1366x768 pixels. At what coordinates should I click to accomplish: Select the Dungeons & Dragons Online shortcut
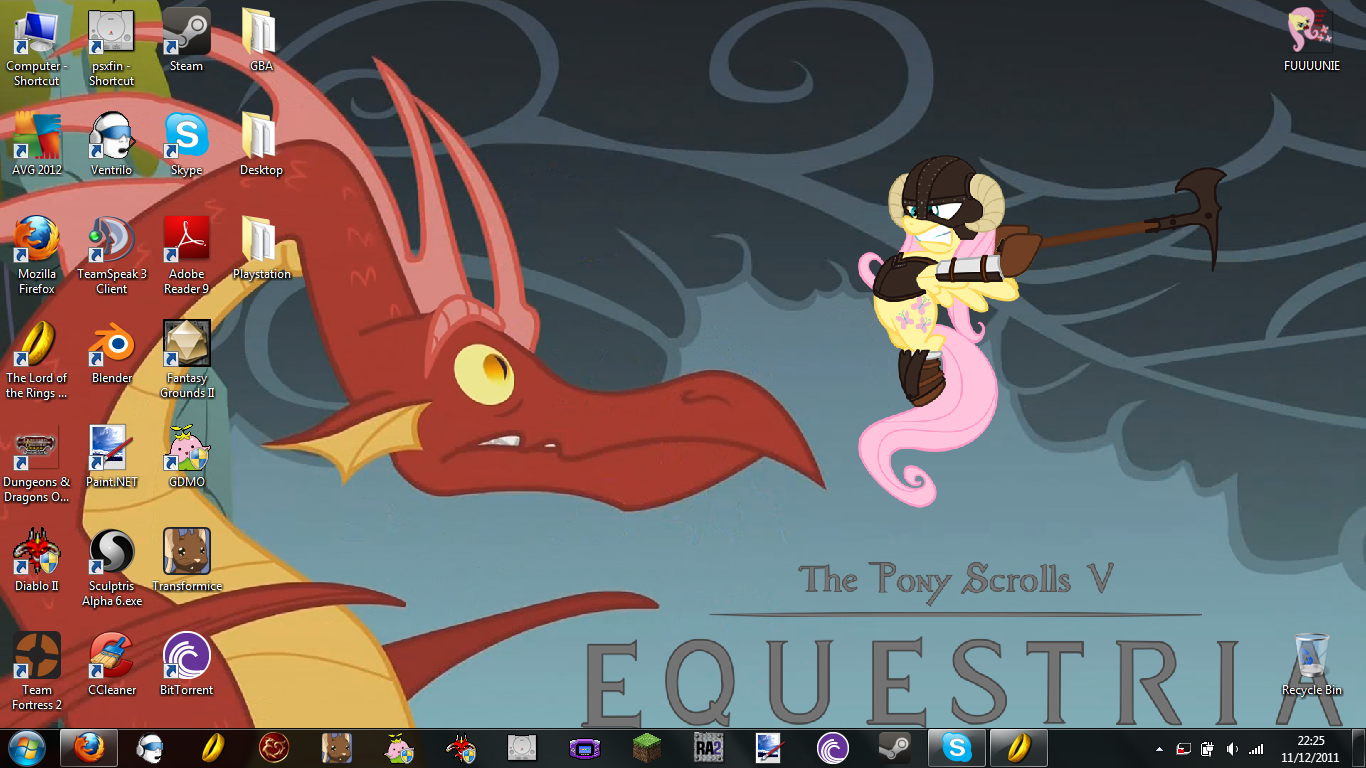pyautogui.click(x=37, y=463)
